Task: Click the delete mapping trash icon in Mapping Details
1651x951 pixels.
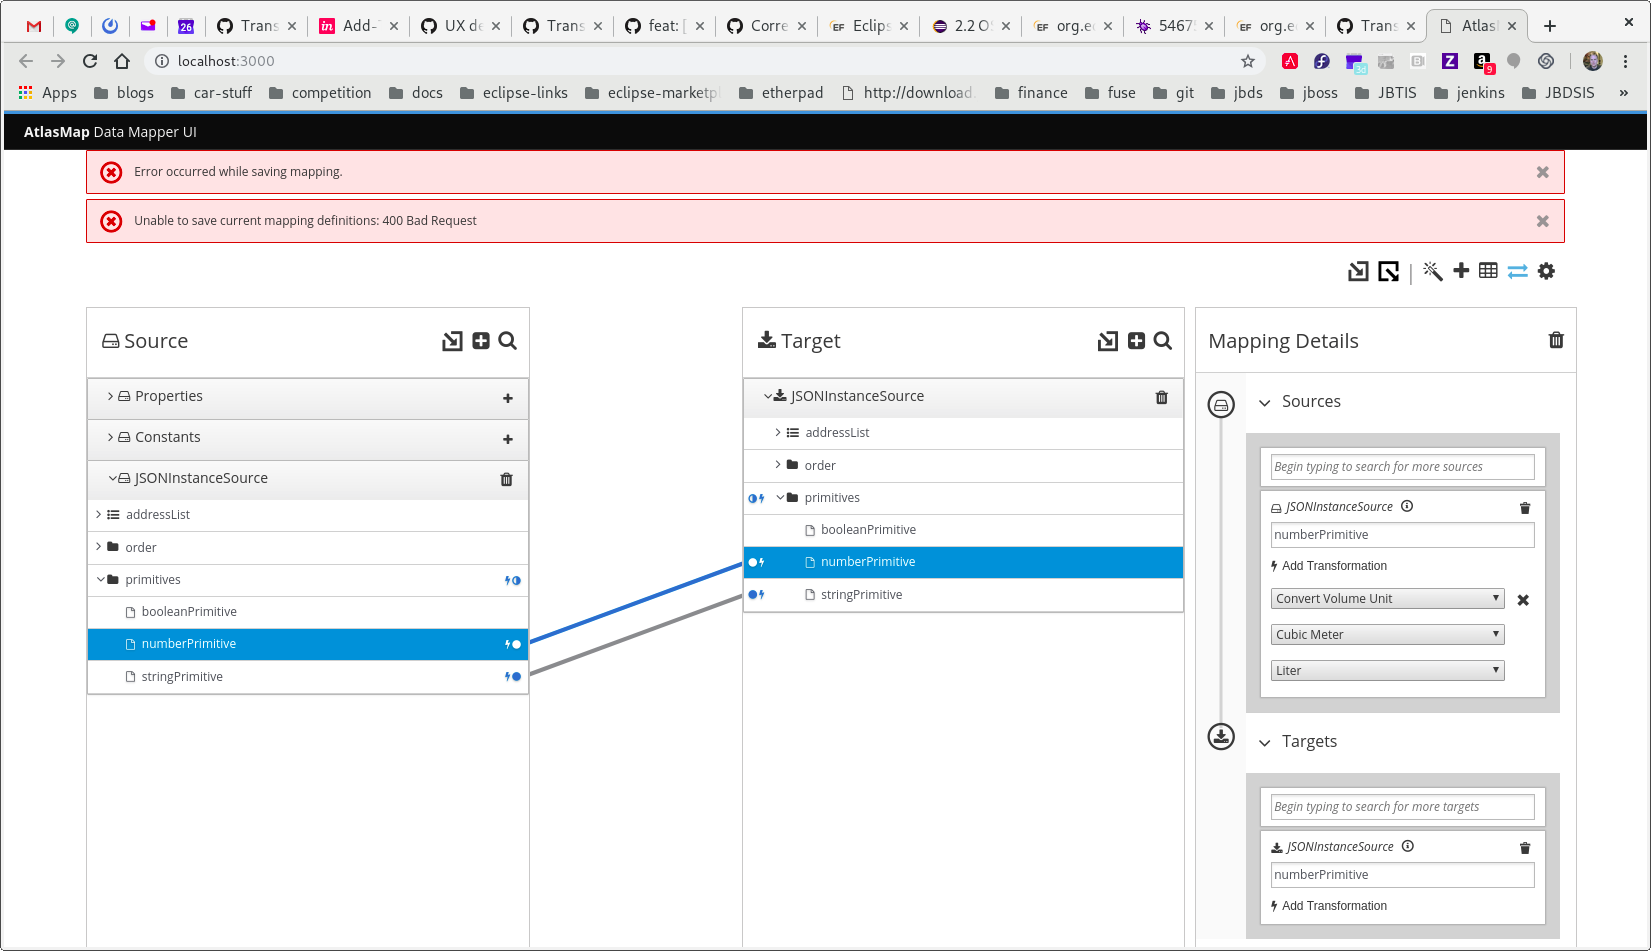Action: point(1556,340)
